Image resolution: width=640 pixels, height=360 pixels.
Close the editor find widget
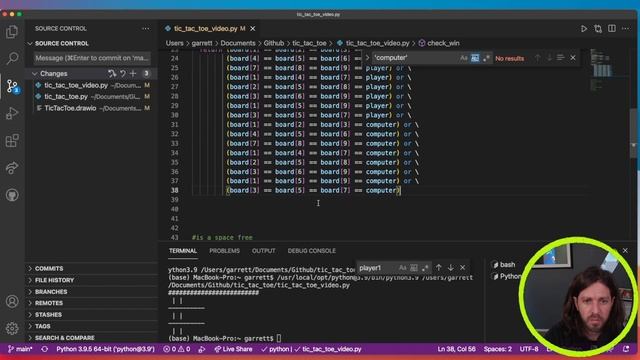pos(573,58)
